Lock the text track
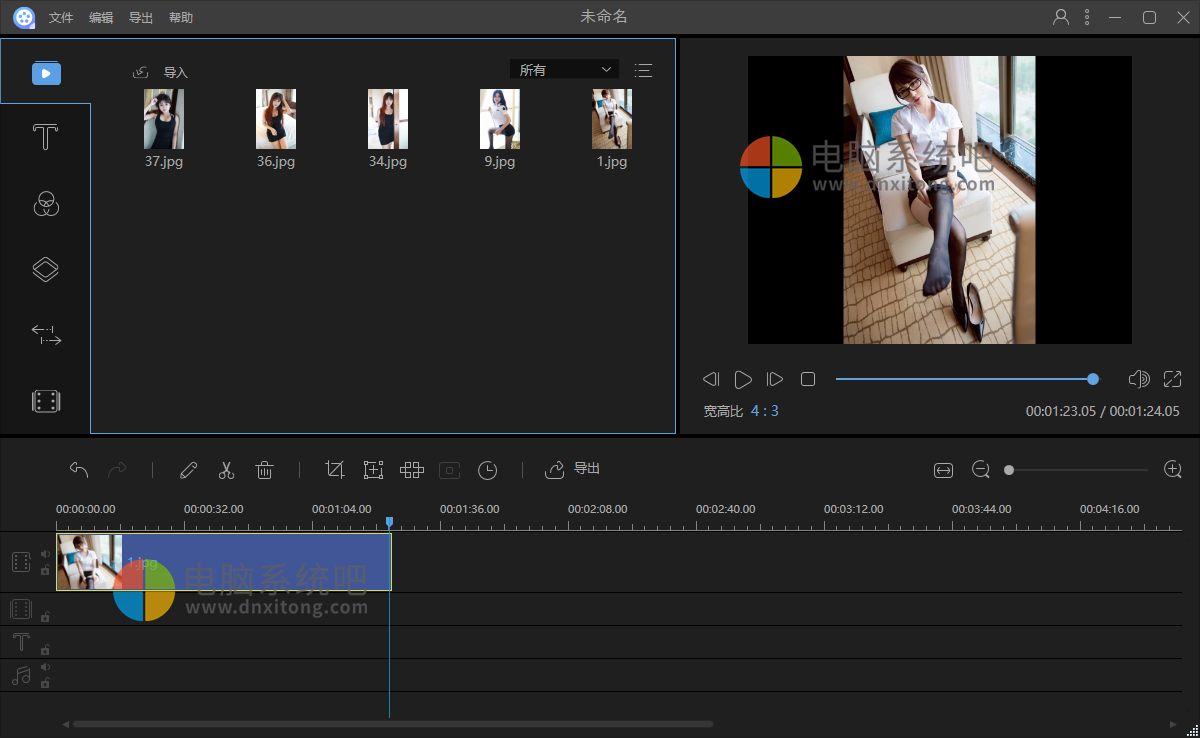The image size is (1200, 738). (45, 650)
